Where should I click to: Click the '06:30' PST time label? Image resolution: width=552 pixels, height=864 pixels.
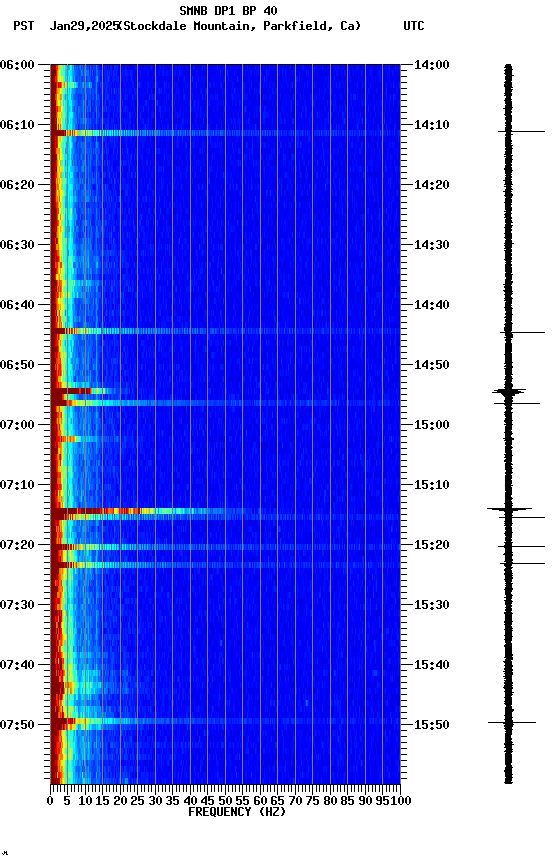click(17, 245)
